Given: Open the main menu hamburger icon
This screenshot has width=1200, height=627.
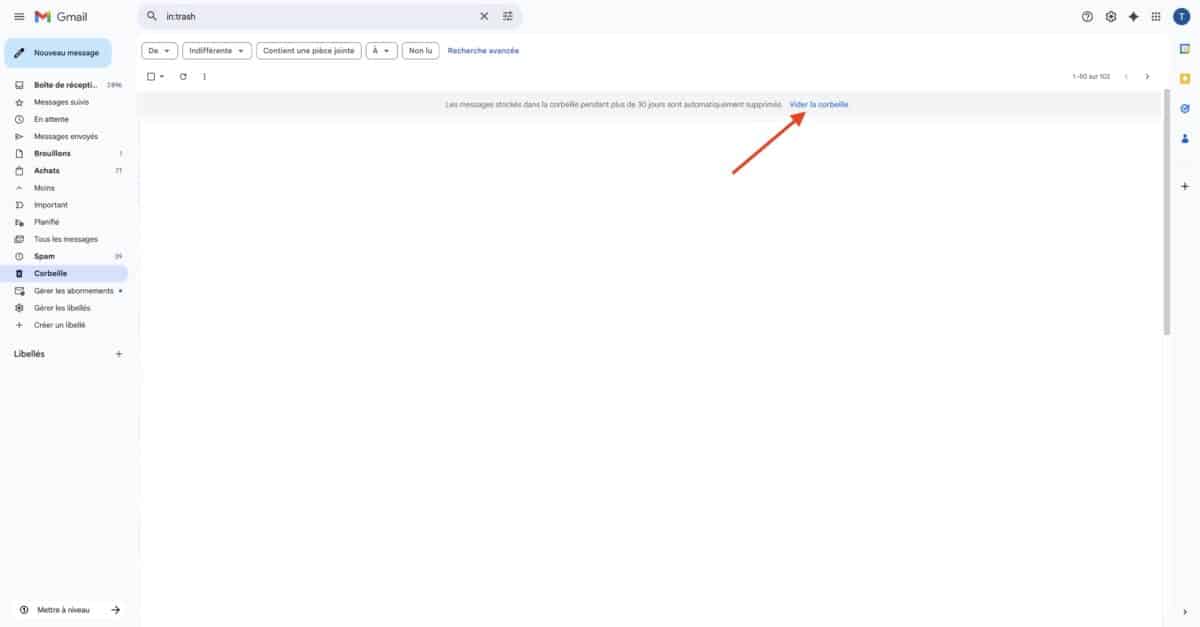Looking at the screenshot, I should tap(18, 16).
